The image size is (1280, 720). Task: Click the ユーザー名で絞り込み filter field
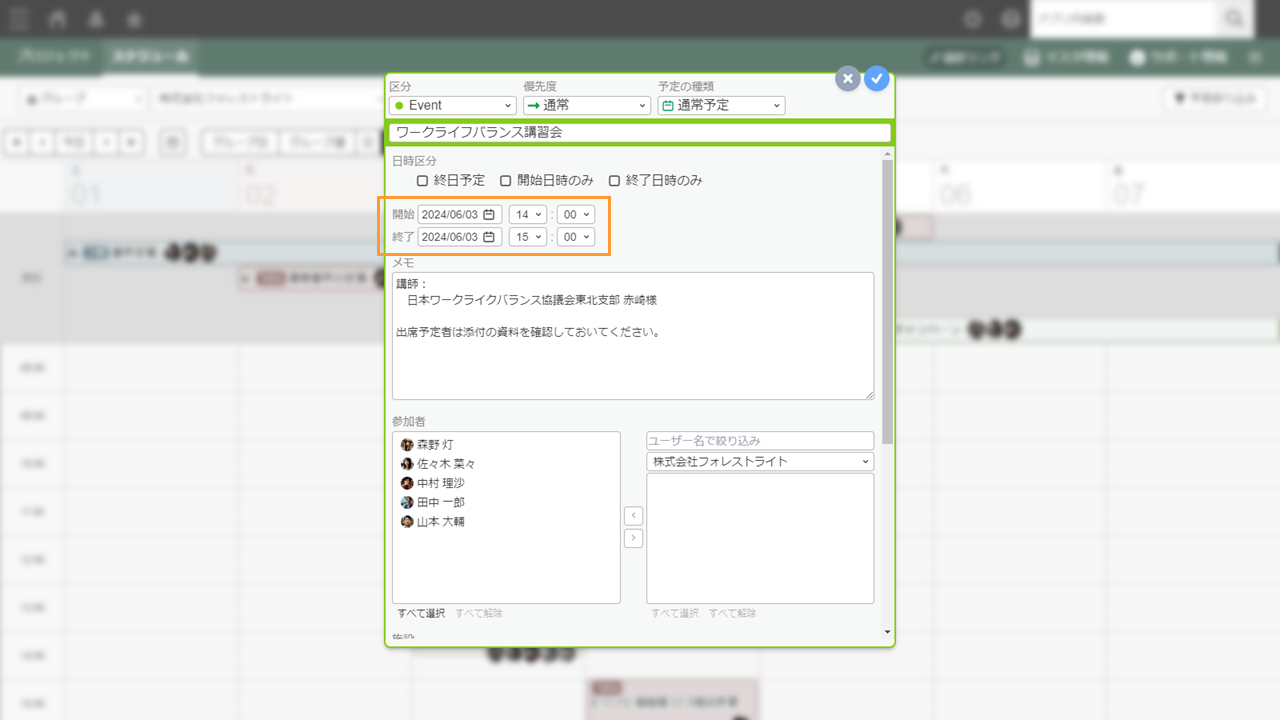(760, 441)
